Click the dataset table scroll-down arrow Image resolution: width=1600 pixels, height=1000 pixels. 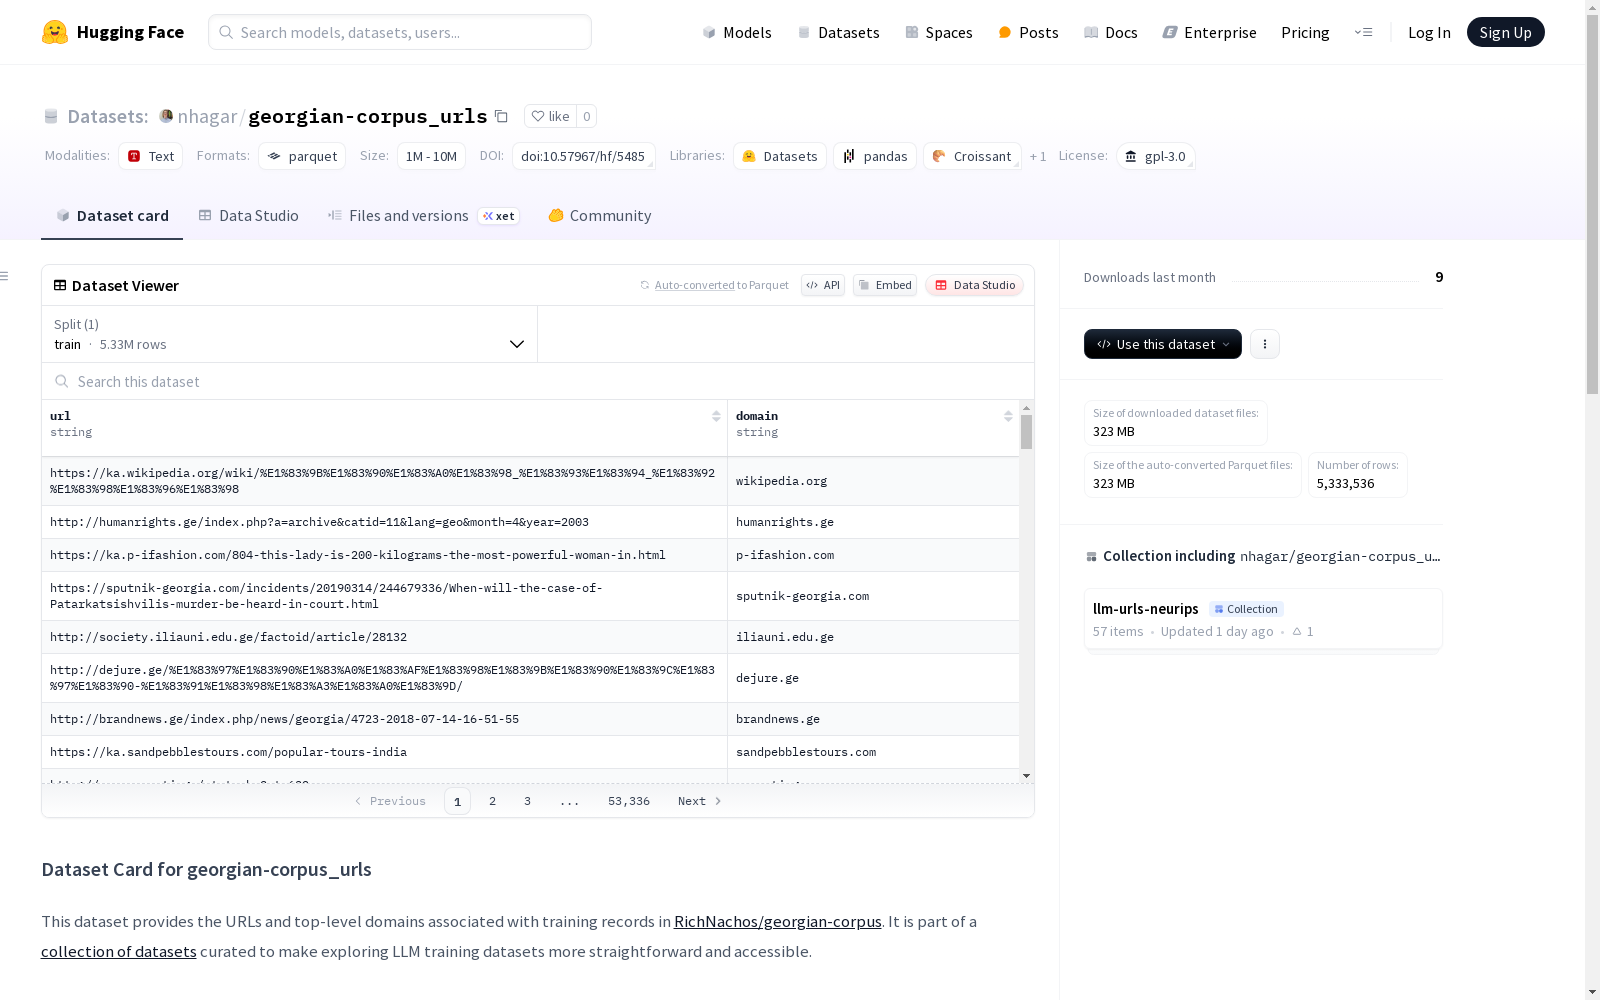[1026, 776]
